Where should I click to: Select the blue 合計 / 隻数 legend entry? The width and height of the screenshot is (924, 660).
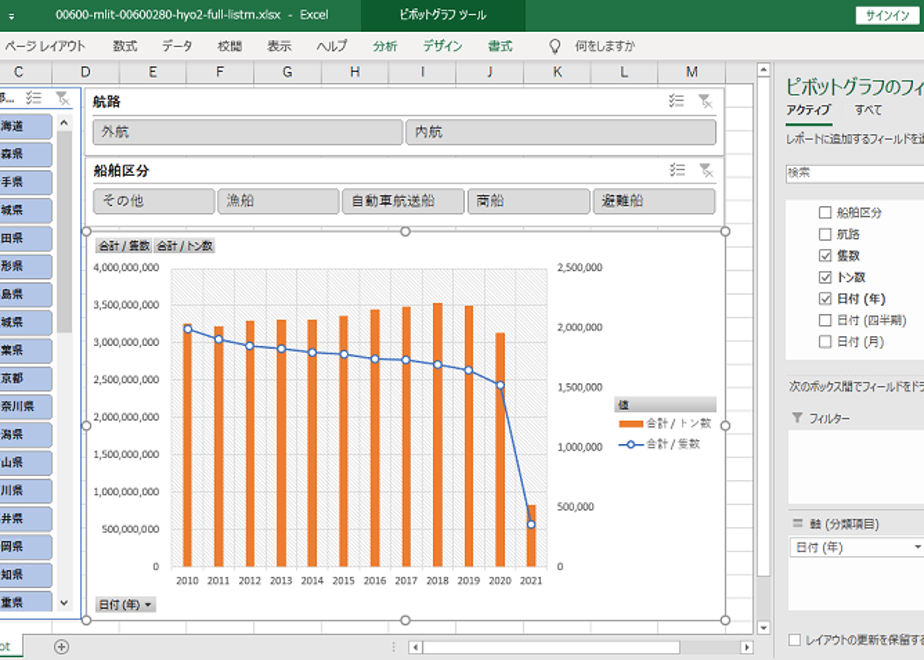click(x=659, y=444)
